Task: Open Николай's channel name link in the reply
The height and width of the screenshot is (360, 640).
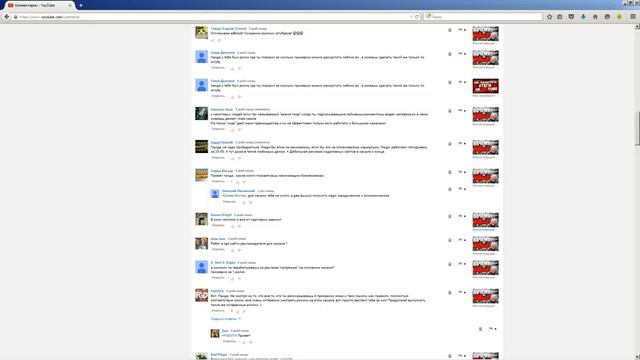Action: pos(238,191)
